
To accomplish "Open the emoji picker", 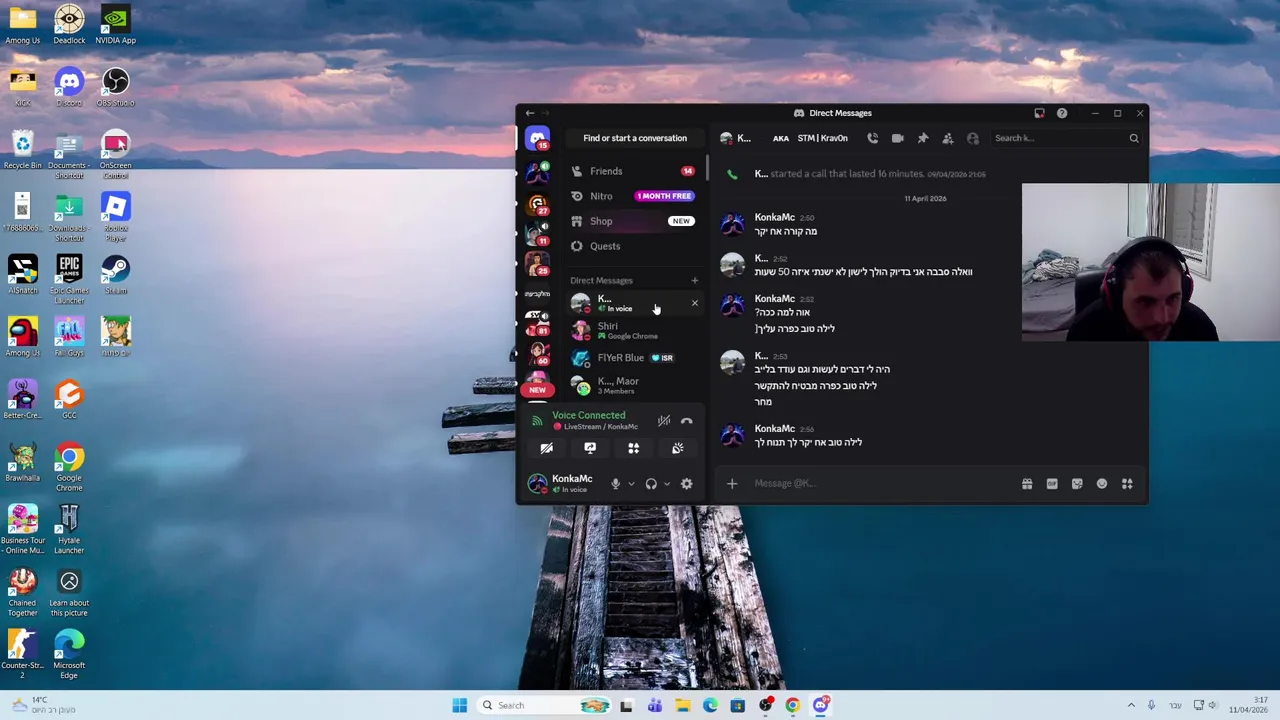I will (1102, 484).
